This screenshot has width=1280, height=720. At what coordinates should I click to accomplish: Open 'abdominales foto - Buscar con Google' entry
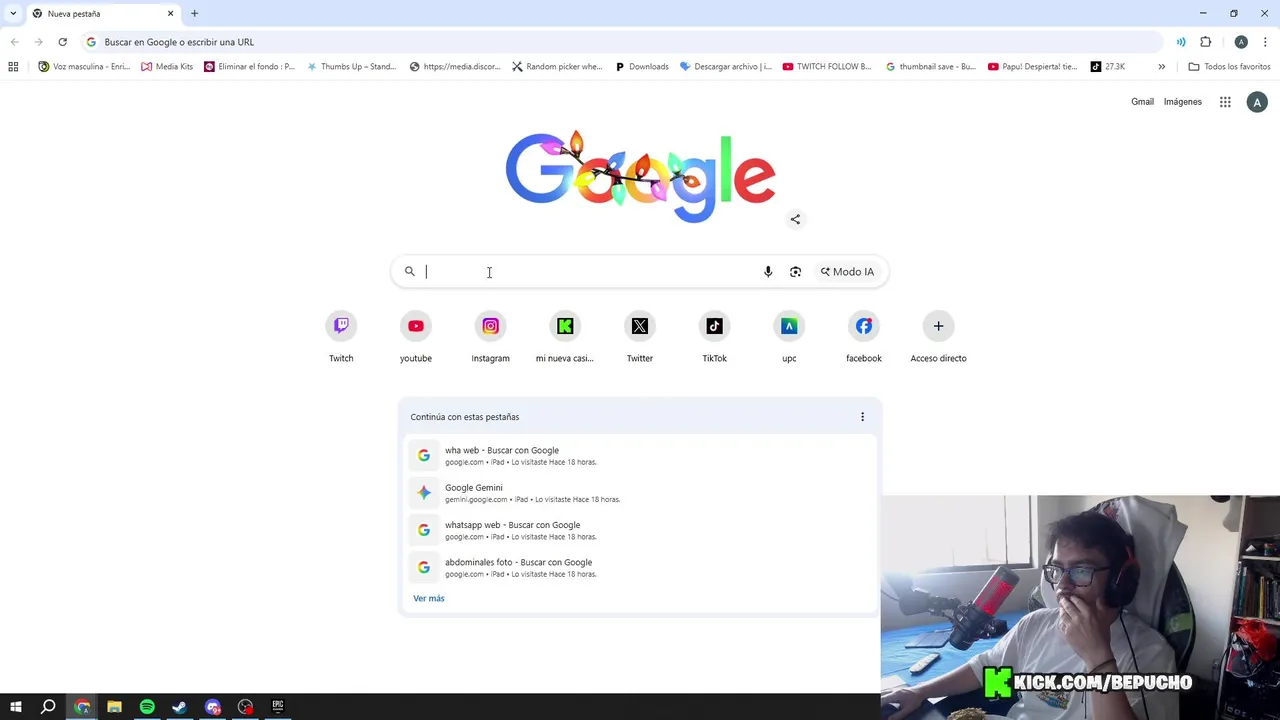(640, 568)
